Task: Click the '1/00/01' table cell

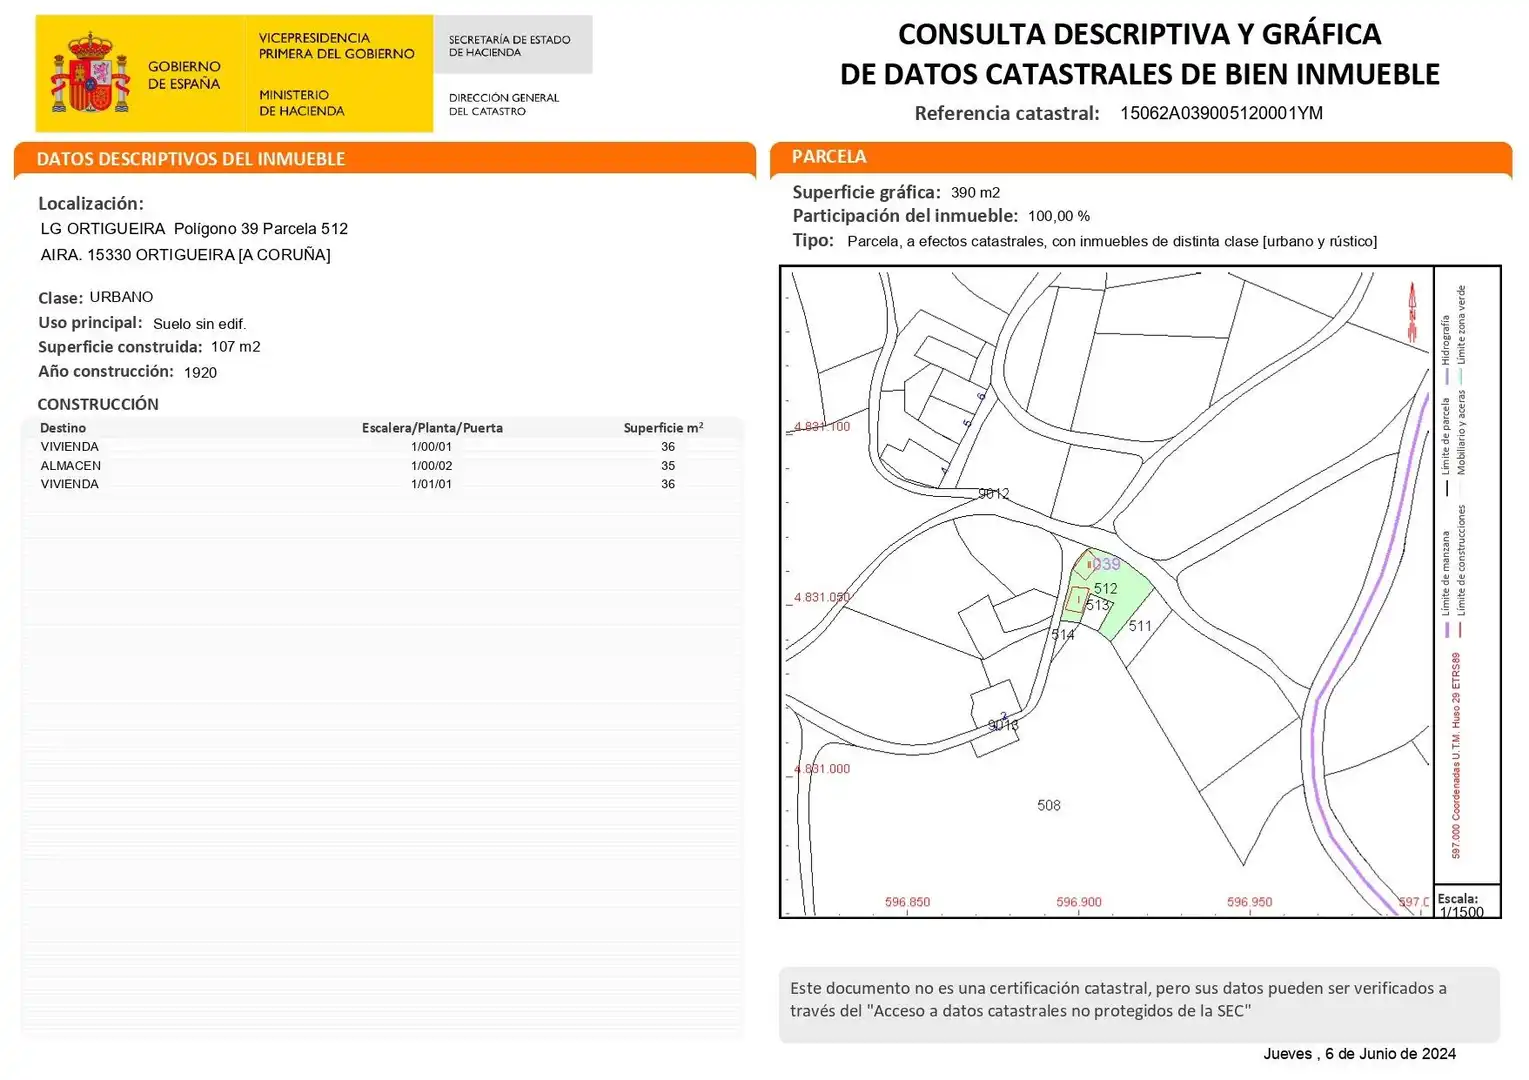Action: coord(431,447)
